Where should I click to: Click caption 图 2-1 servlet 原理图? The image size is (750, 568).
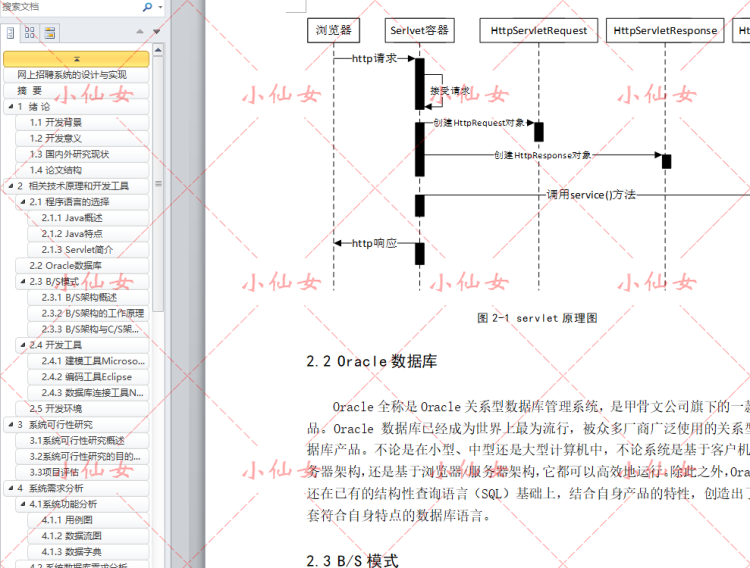coord(537,318)
